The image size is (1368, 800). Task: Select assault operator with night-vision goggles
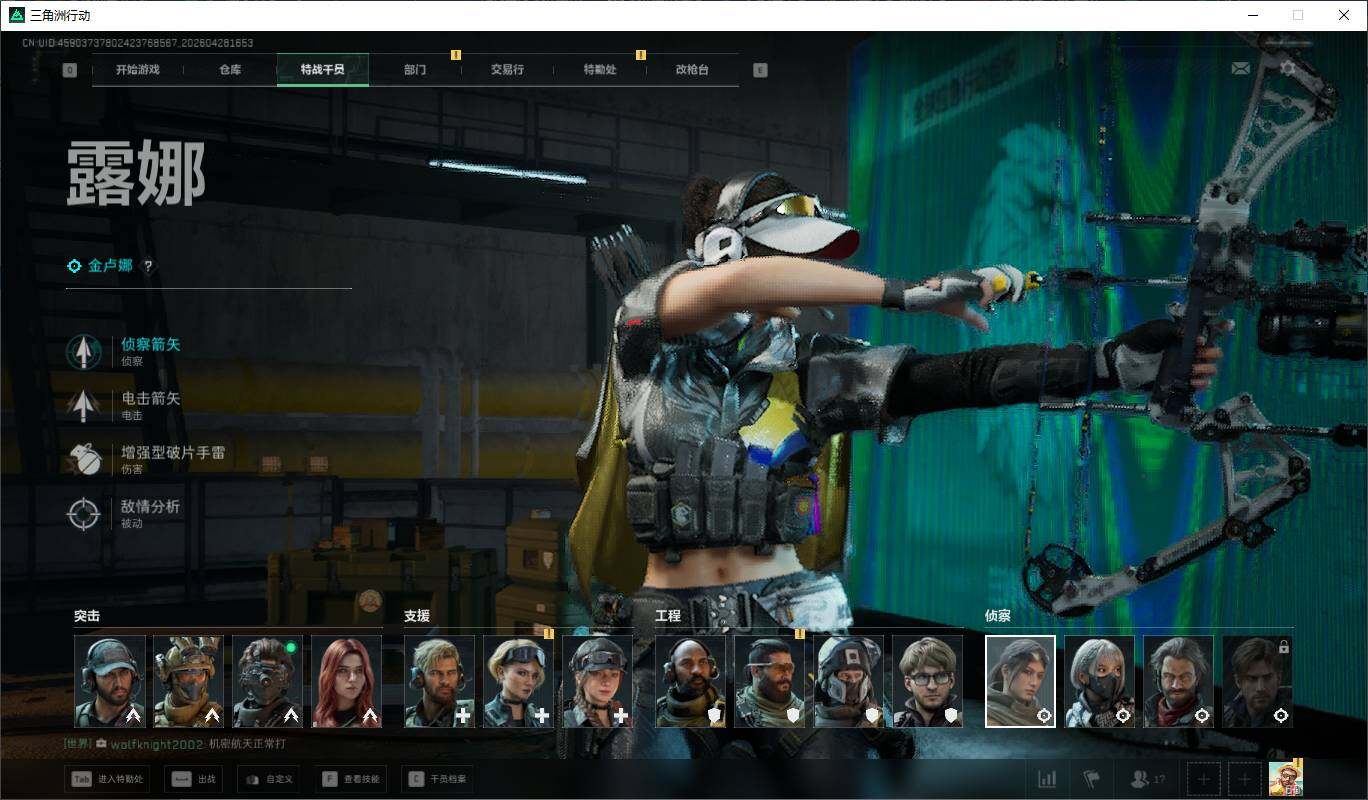click(268, 681)
